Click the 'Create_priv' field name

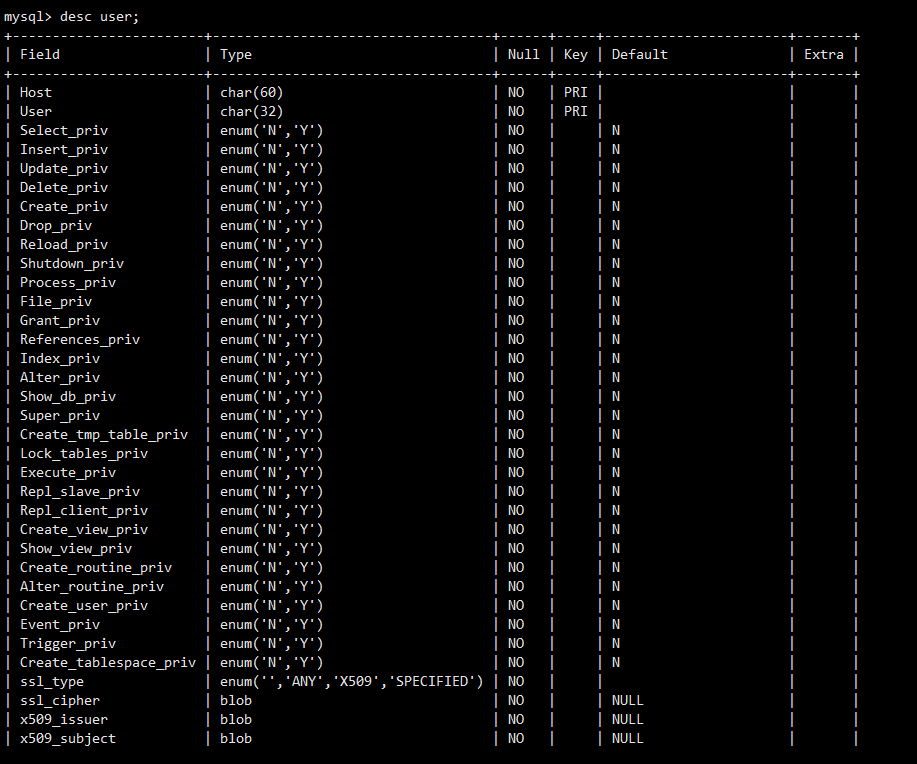(64, 207)
